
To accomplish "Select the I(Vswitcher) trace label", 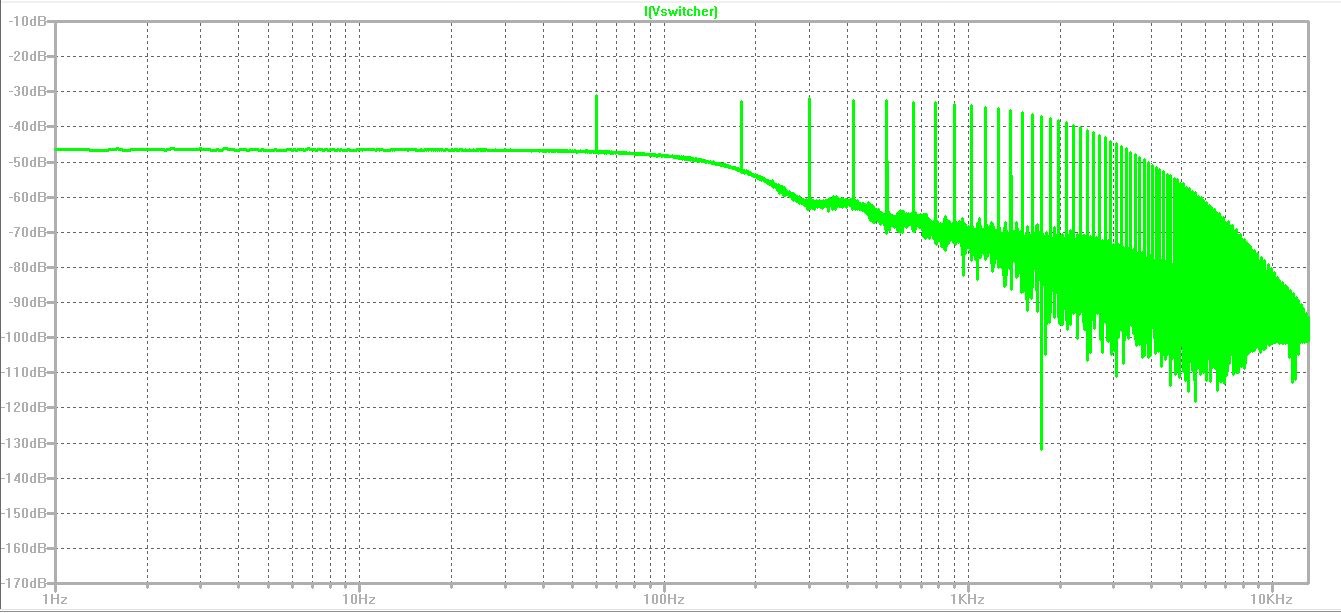I will (679, 11).
